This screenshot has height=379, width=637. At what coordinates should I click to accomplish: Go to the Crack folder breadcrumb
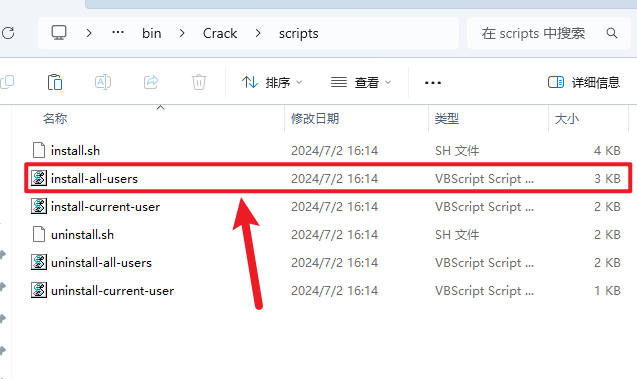220,33
